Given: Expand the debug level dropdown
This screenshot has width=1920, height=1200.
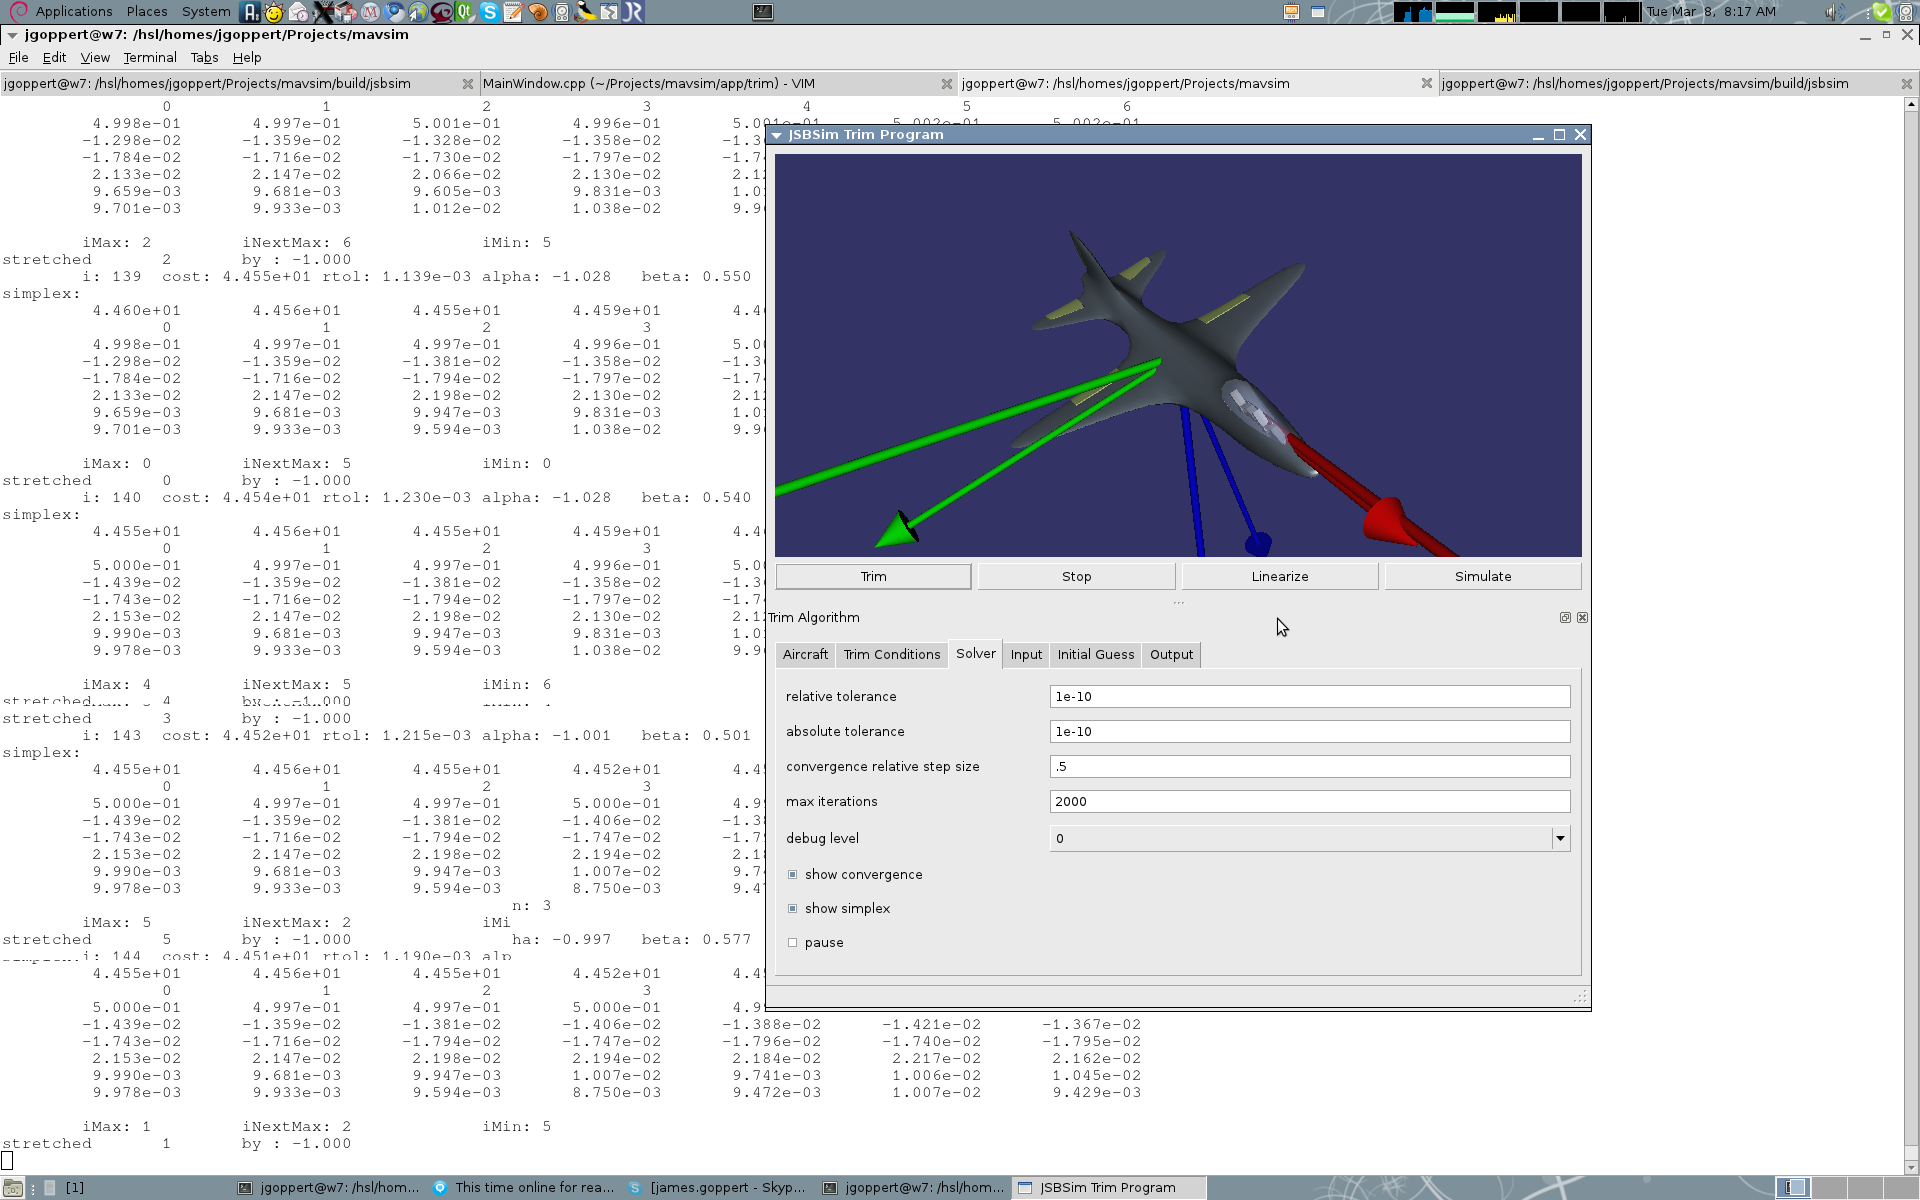Looking at the screenshot, I should (1560, 839).
